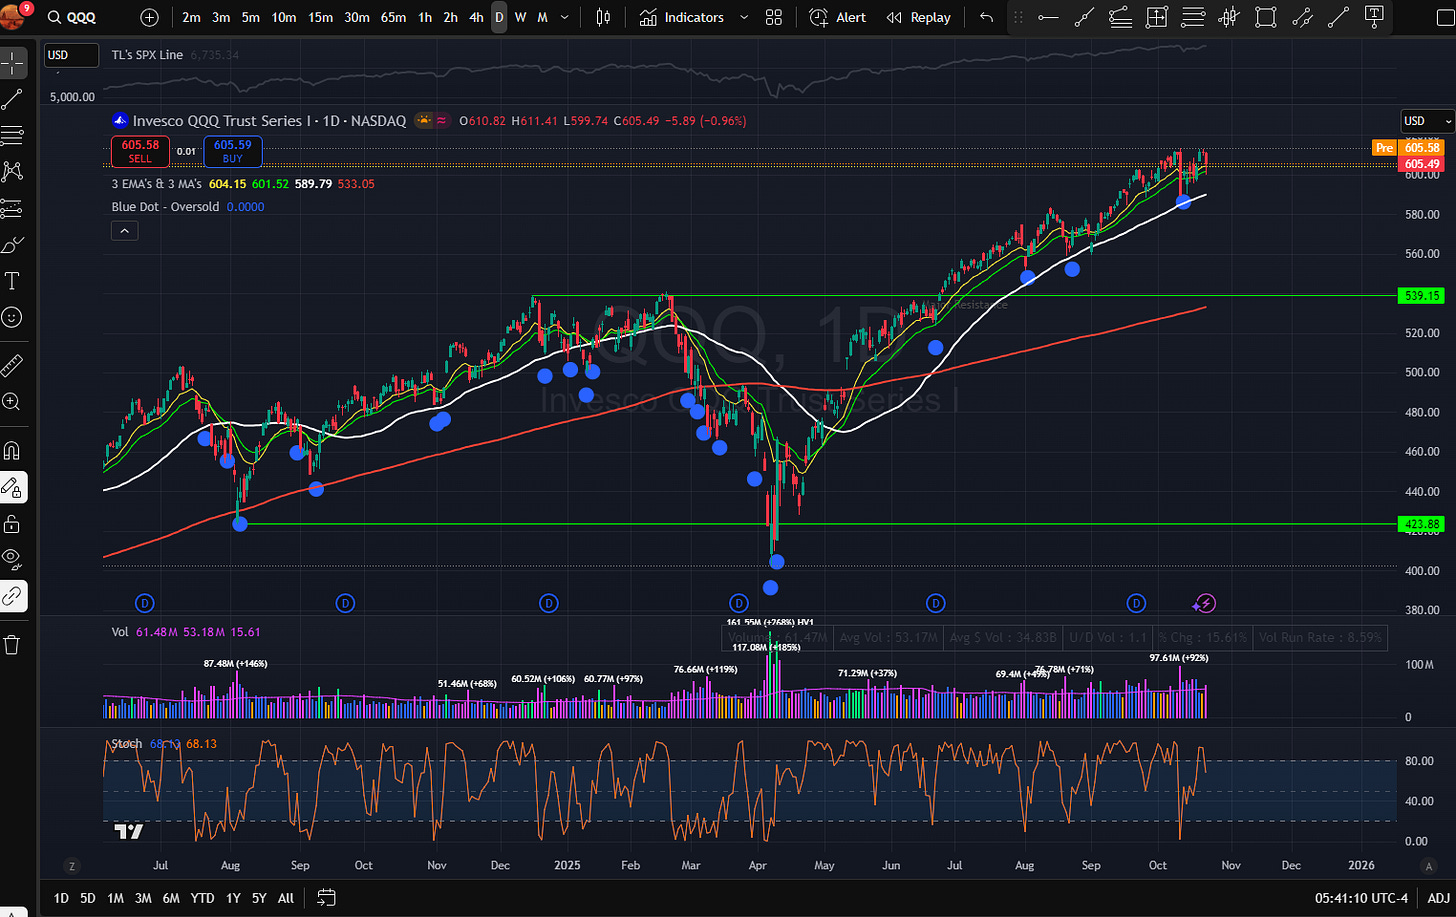Open the go to date calendar icon
The width and height of the screenshot is (1456, 917).
pos(326,897)
